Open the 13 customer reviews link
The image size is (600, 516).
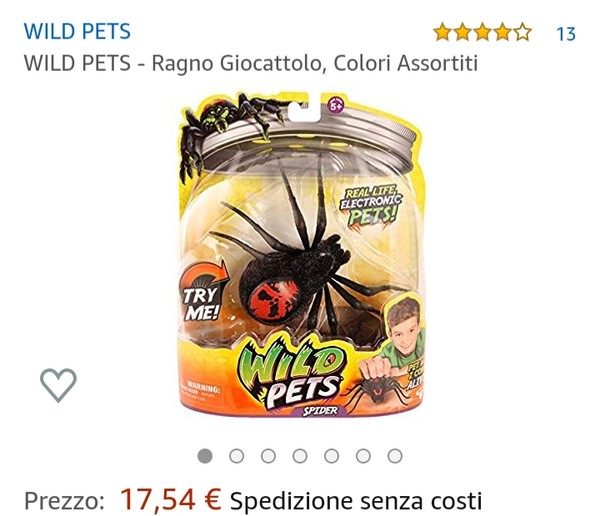(566, 34)
